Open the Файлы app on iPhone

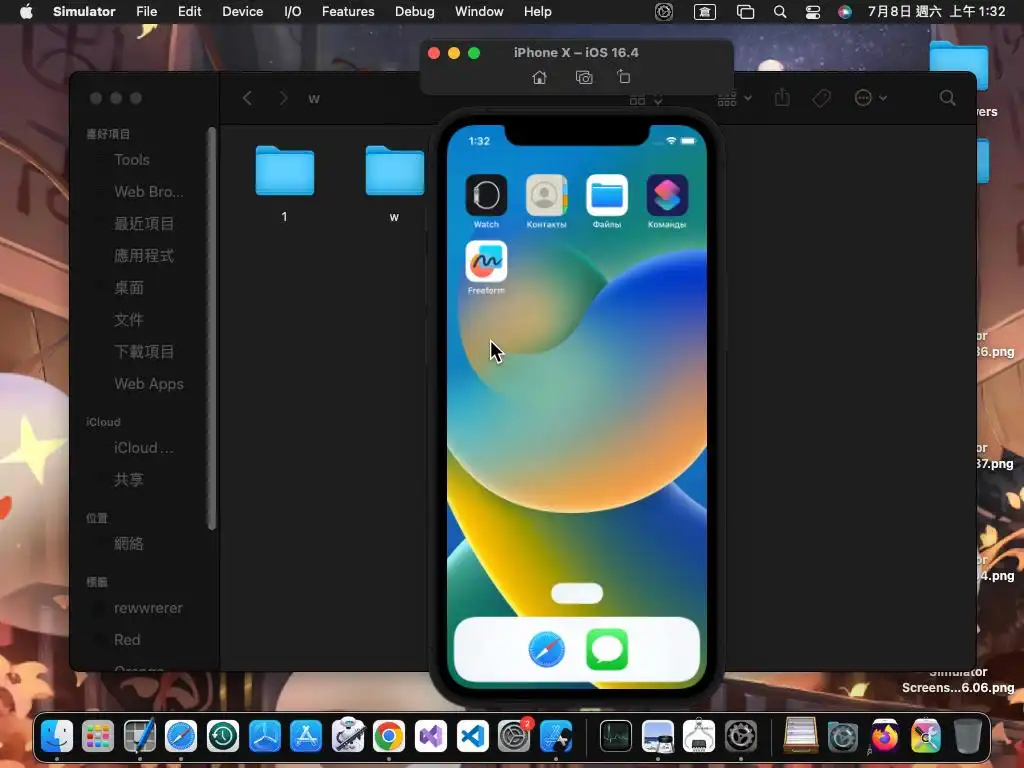[607, 195]
